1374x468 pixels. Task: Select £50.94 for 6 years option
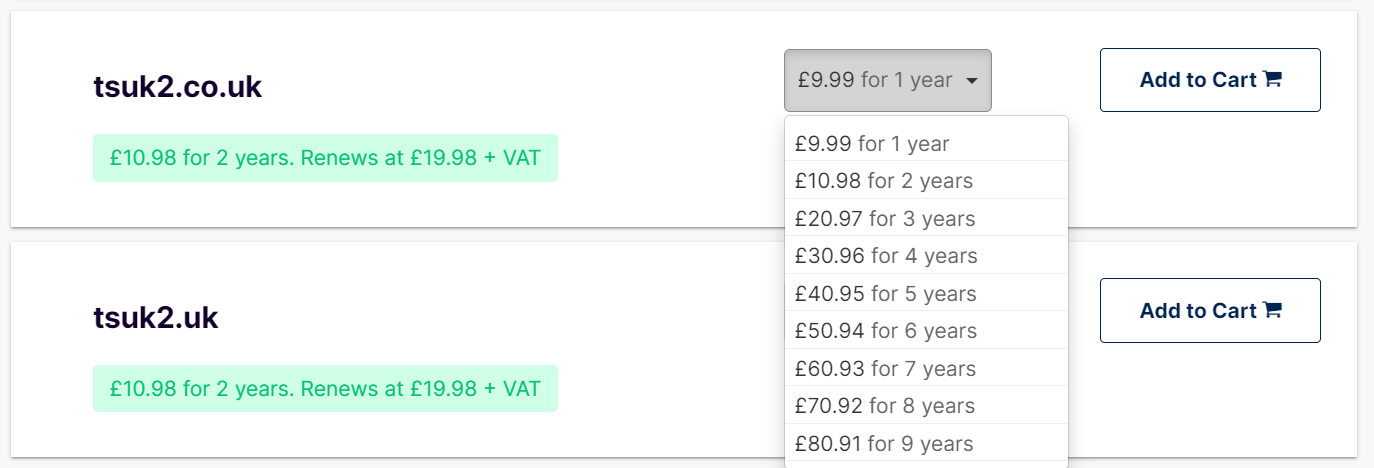(x=926, y=331)
